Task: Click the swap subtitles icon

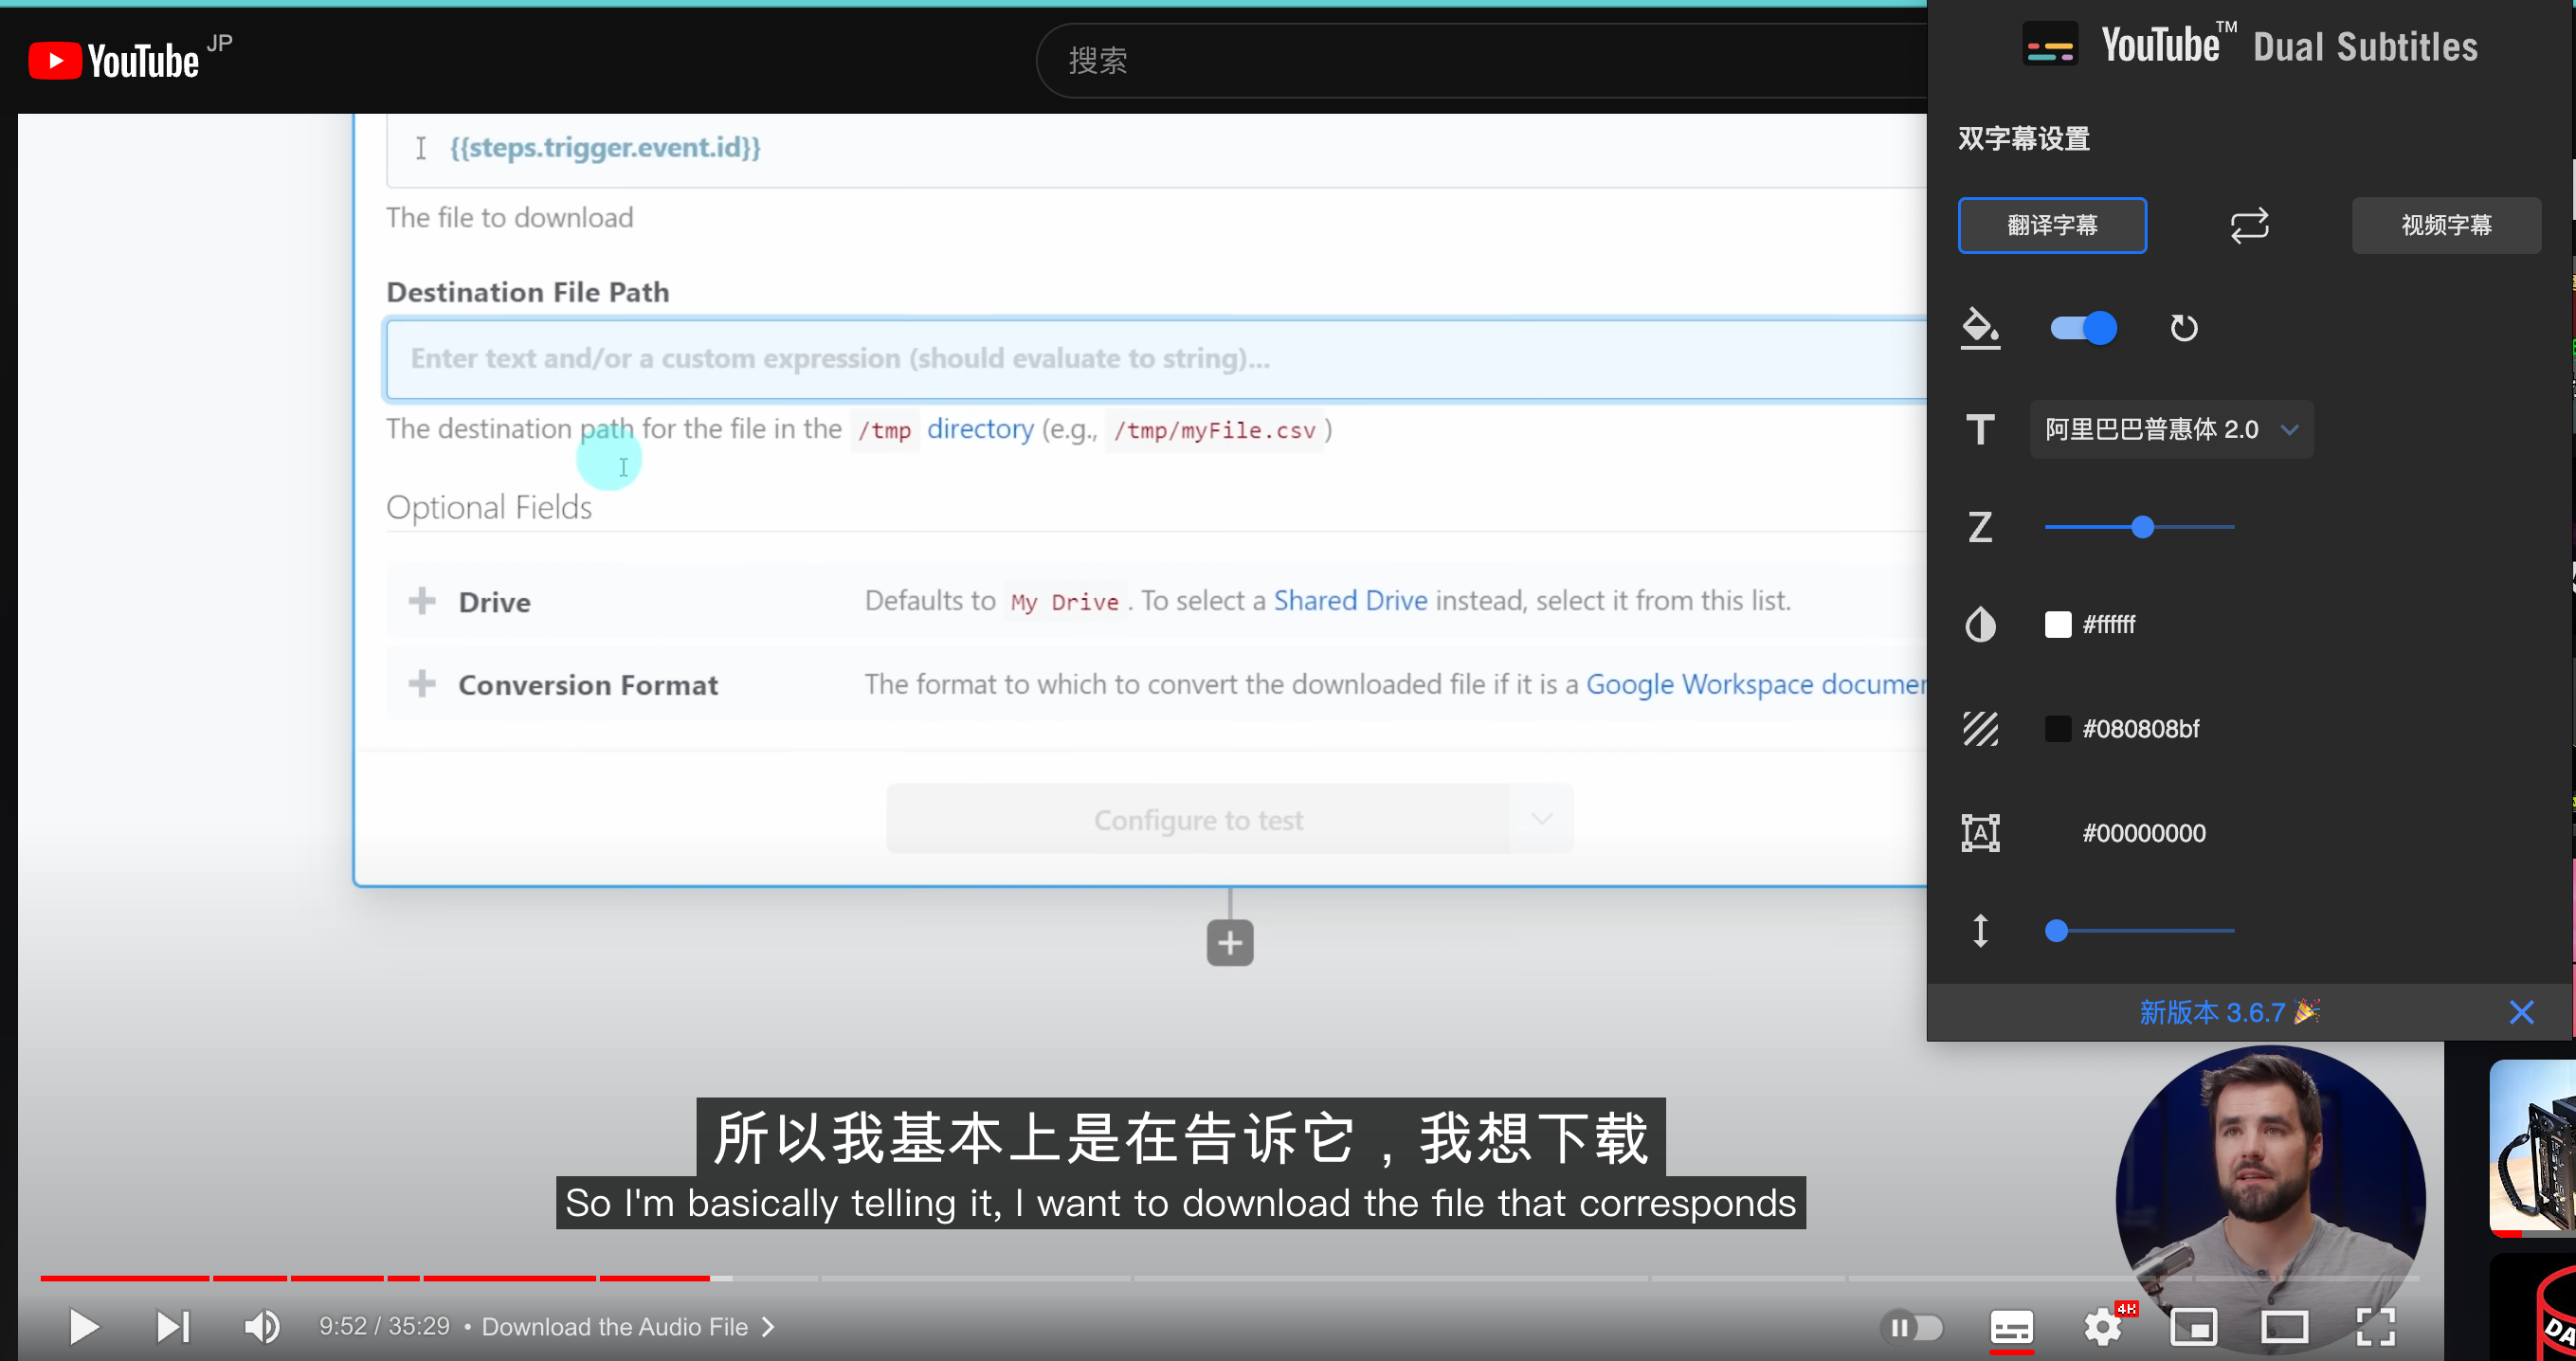Action: pyautogui.click(x=2249, y=225)
